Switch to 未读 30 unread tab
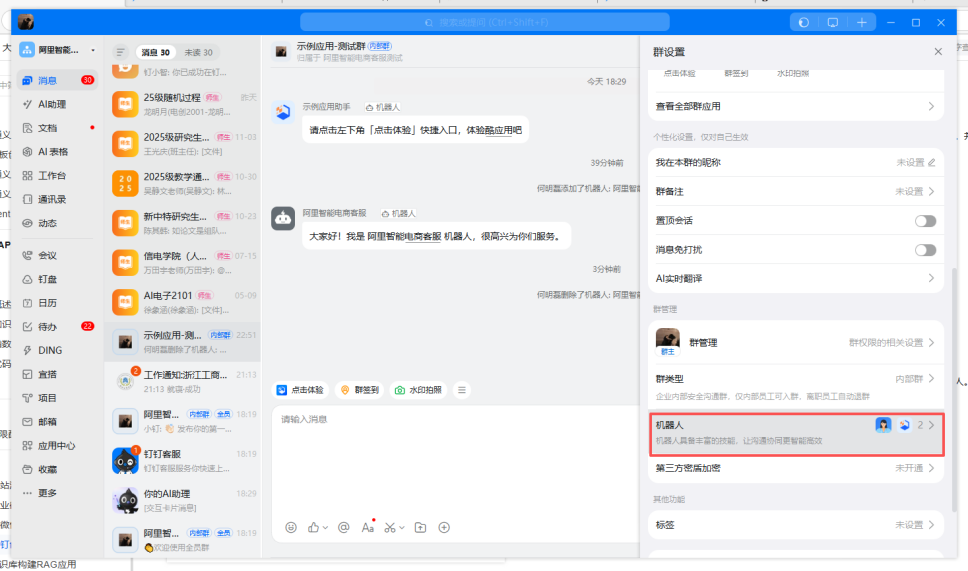Viewport: 968px width, 571px height. [199, 52]
